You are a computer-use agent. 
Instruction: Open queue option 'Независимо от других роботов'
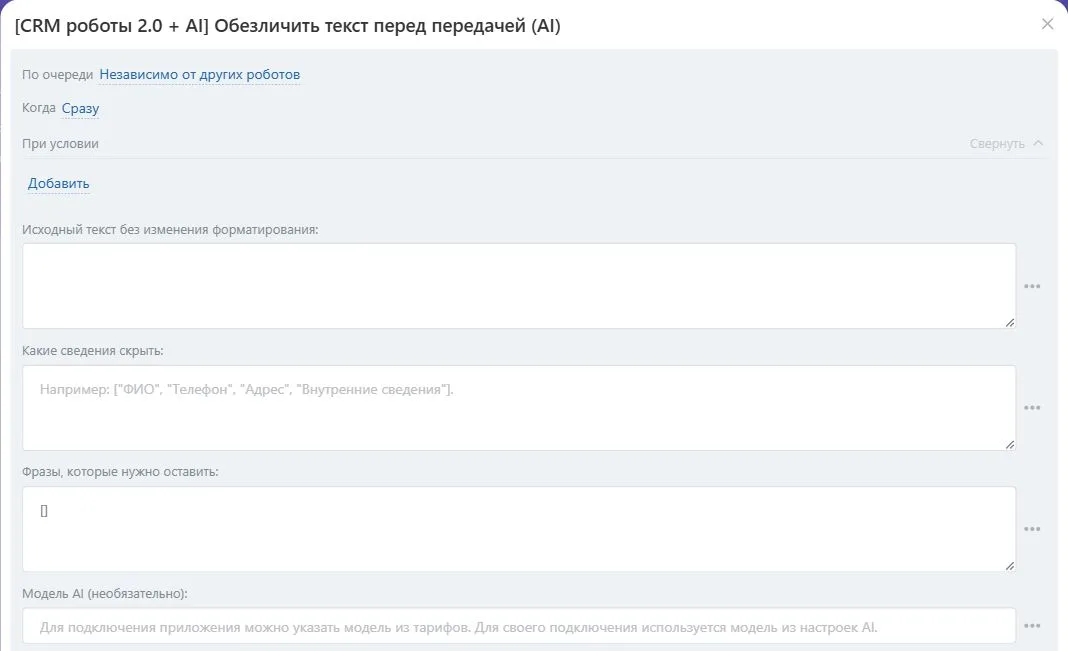200,74
